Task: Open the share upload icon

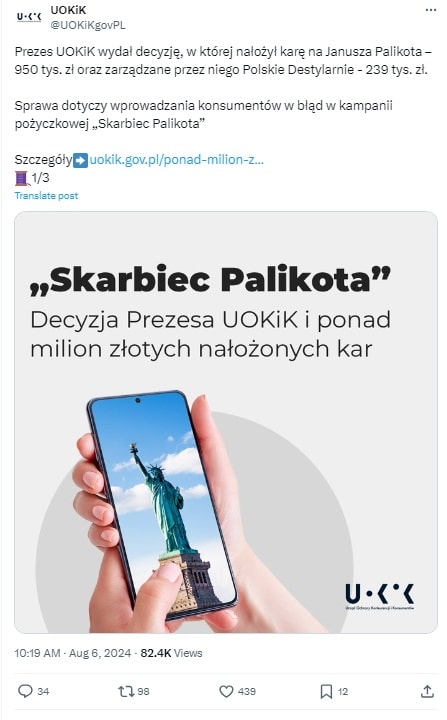Action: (x=427, y=691)
